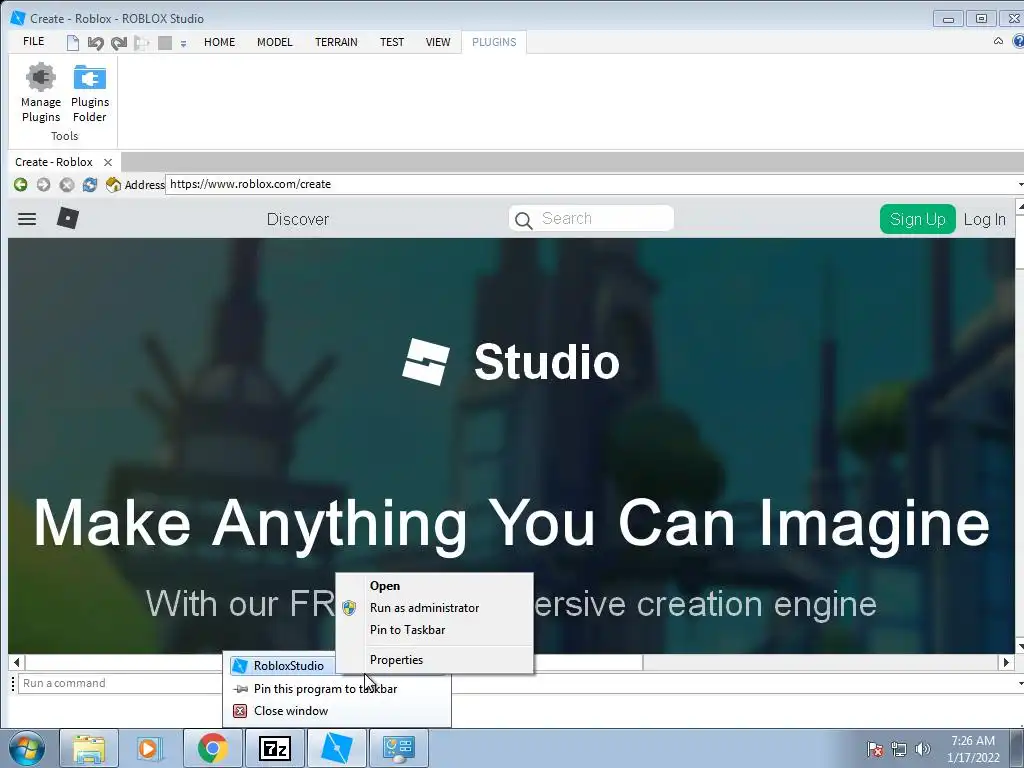This screenshot has height=768, width=1024.
Task: Expand the quick access toolbar customize arrow
Action: click(184, 44)
